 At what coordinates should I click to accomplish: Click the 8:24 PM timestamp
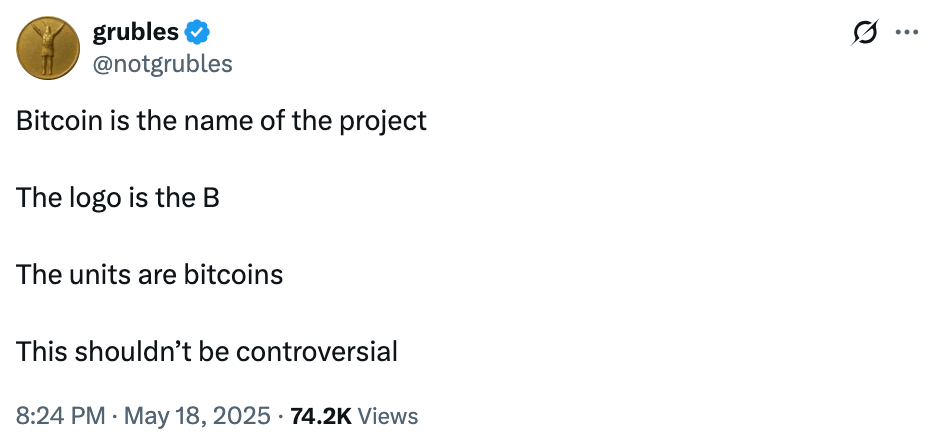(x=60, y=416)
